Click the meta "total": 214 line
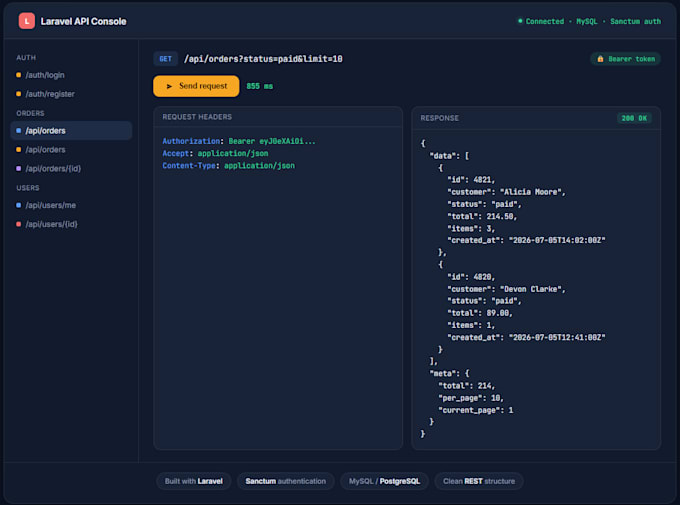Viewport: 680px width, 505px height. tap(467, 386)
